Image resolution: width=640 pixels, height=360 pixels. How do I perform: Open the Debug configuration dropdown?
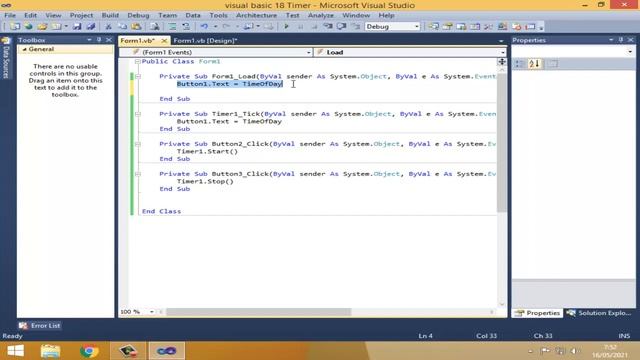[x=417, y=27]
